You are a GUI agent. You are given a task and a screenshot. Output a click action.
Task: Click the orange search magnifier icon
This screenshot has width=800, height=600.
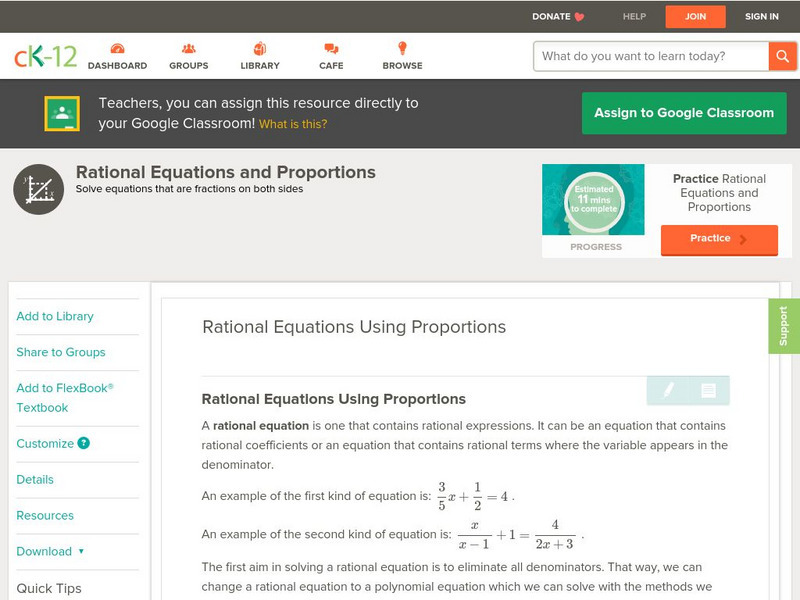(782, 56)
